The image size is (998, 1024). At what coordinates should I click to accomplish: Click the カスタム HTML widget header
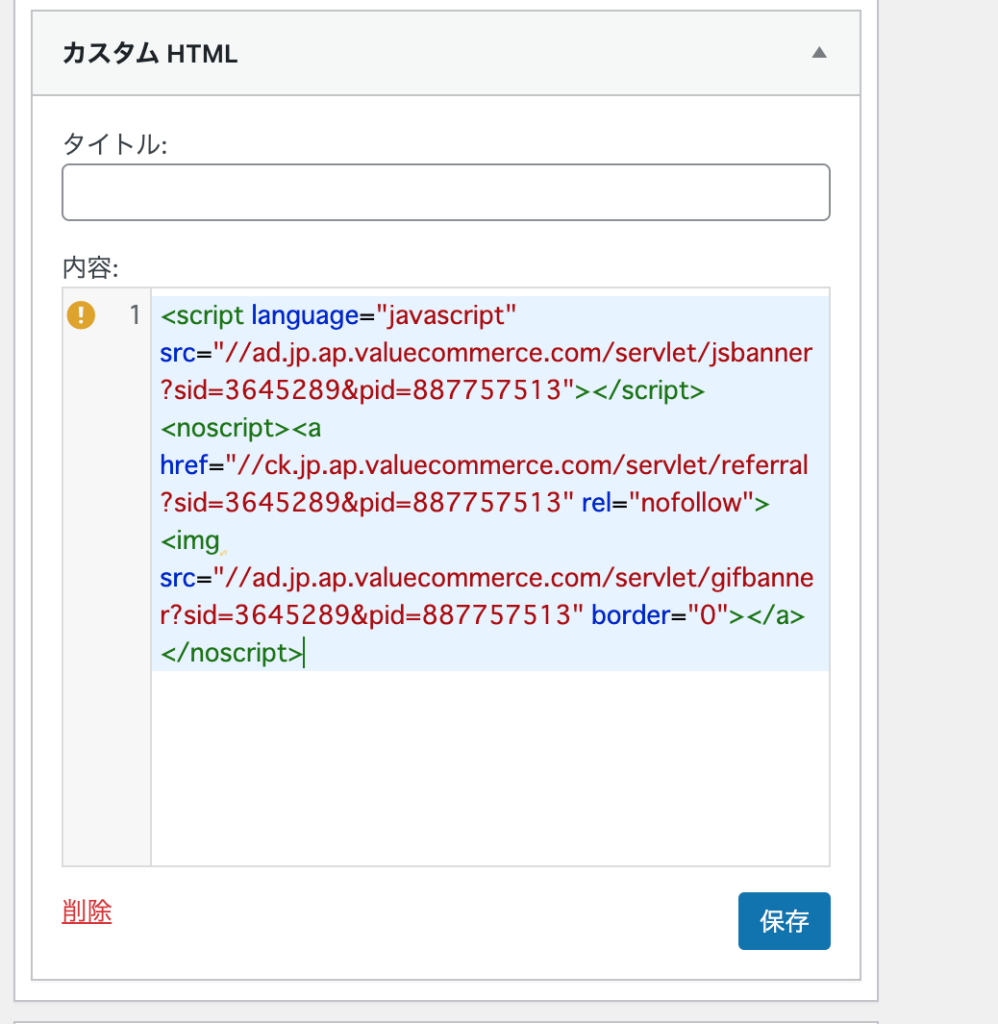click(446, 53)
